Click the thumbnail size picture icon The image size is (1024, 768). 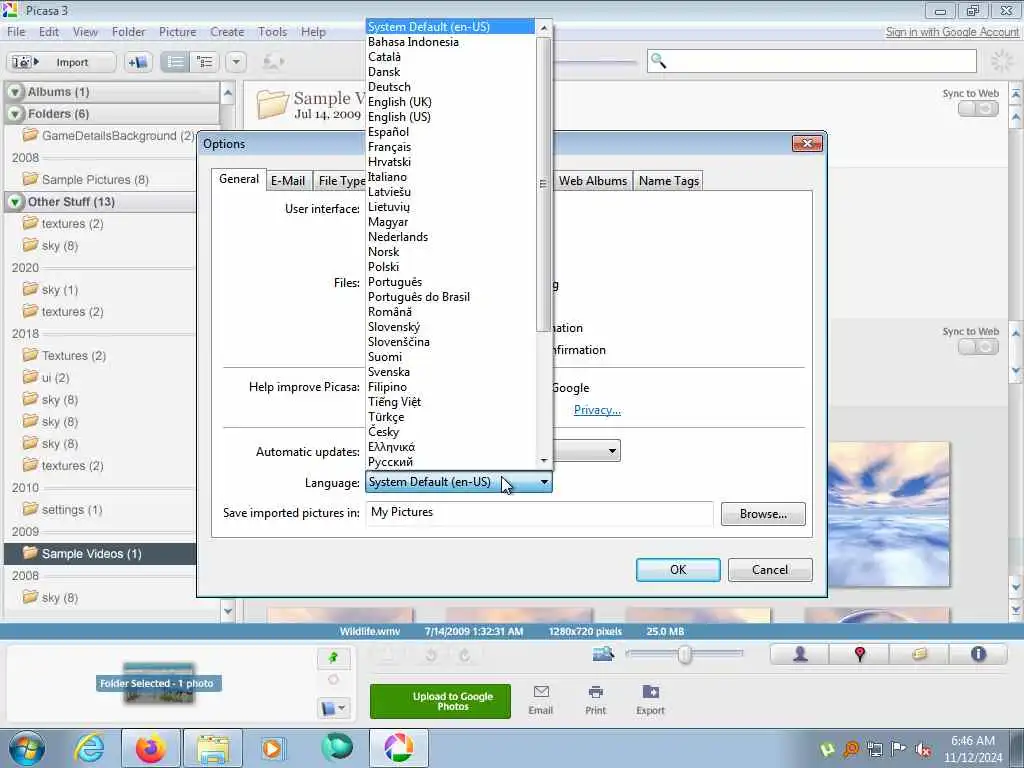coord(603,653)
